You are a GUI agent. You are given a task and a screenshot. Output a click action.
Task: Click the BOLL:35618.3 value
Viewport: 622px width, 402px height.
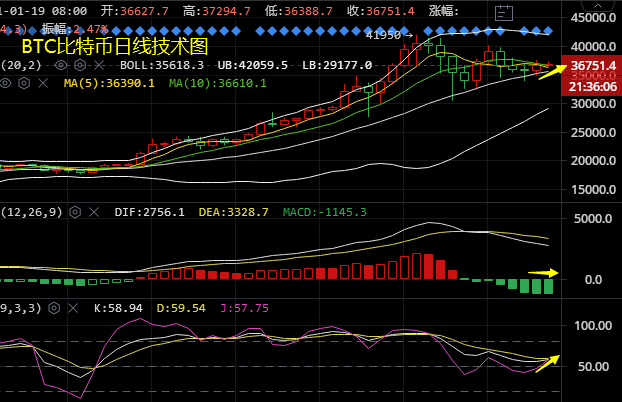tap(162, 65)
